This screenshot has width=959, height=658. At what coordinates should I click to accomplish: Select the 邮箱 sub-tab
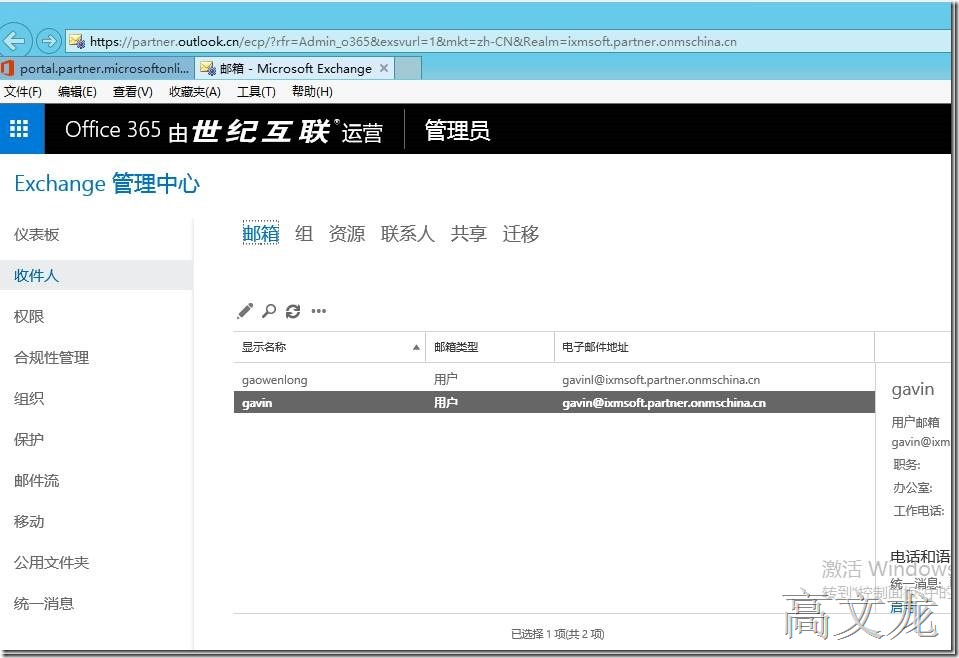pyautogui.click(x=261, y=233)
